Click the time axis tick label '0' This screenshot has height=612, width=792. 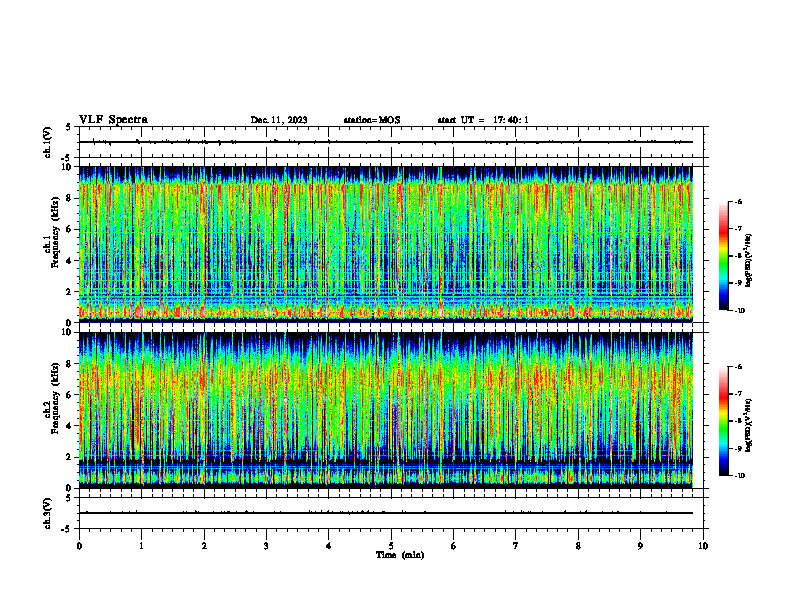(79, 546)
